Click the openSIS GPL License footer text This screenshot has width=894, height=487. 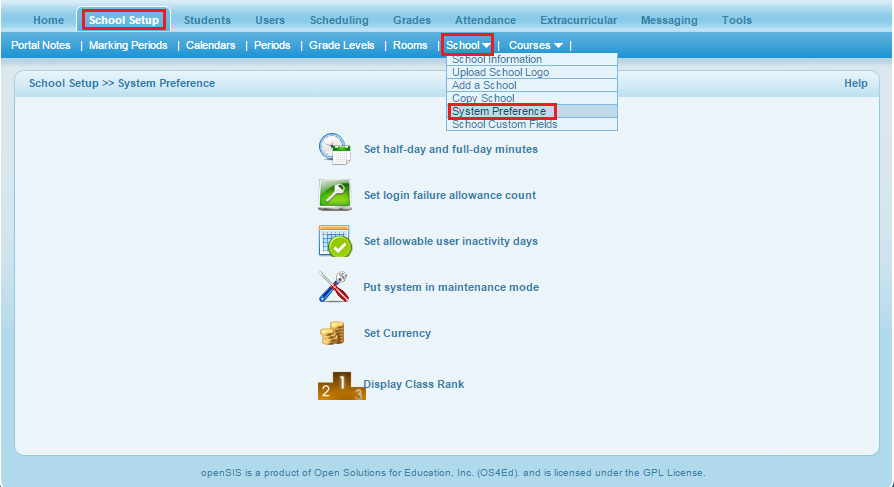tap(453, 473)
